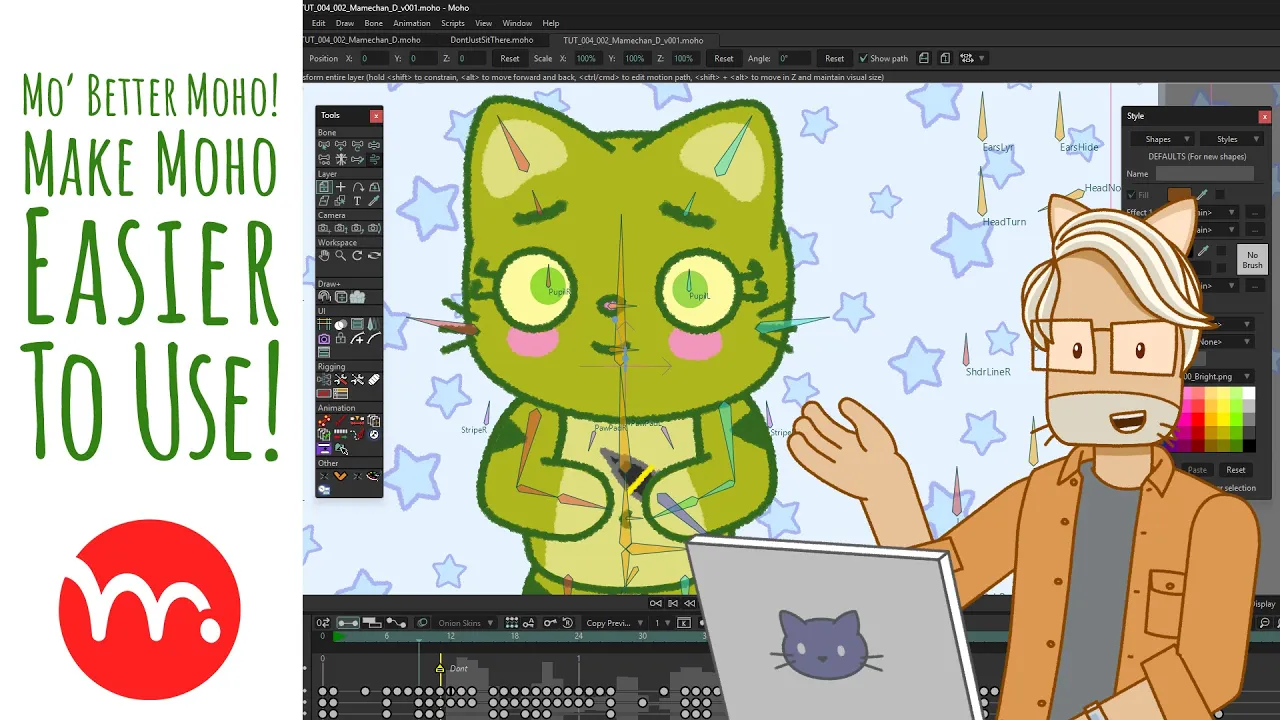This screenshot has height=720, width=1280.
Task: Click the circled R icon in timeline toolbar
Action: point(567,623)
